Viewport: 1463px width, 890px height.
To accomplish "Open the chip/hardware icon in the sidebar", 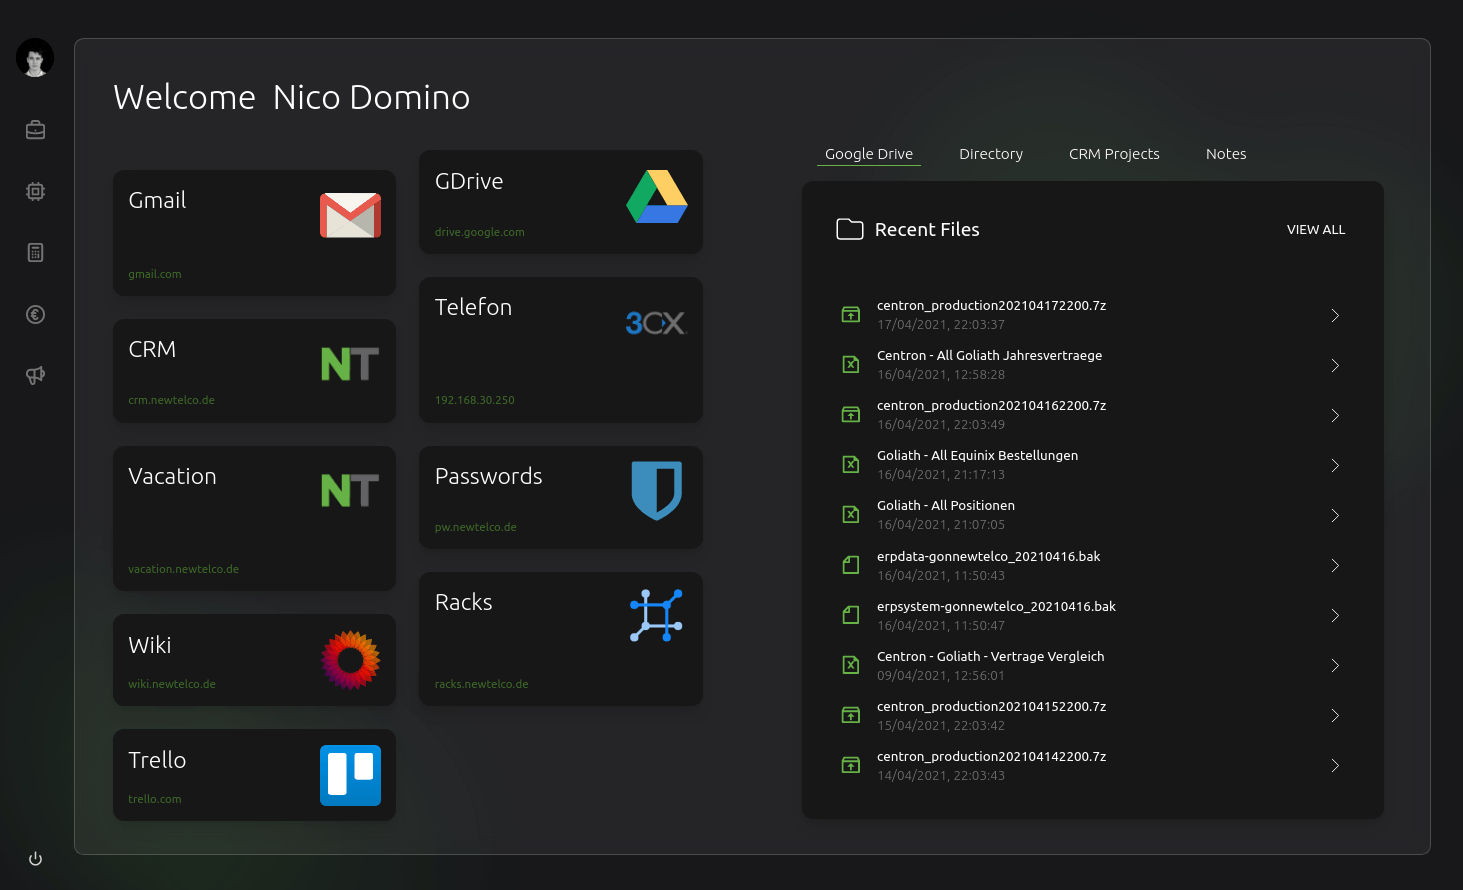I will pyautogui.click(x=35, y=191).
